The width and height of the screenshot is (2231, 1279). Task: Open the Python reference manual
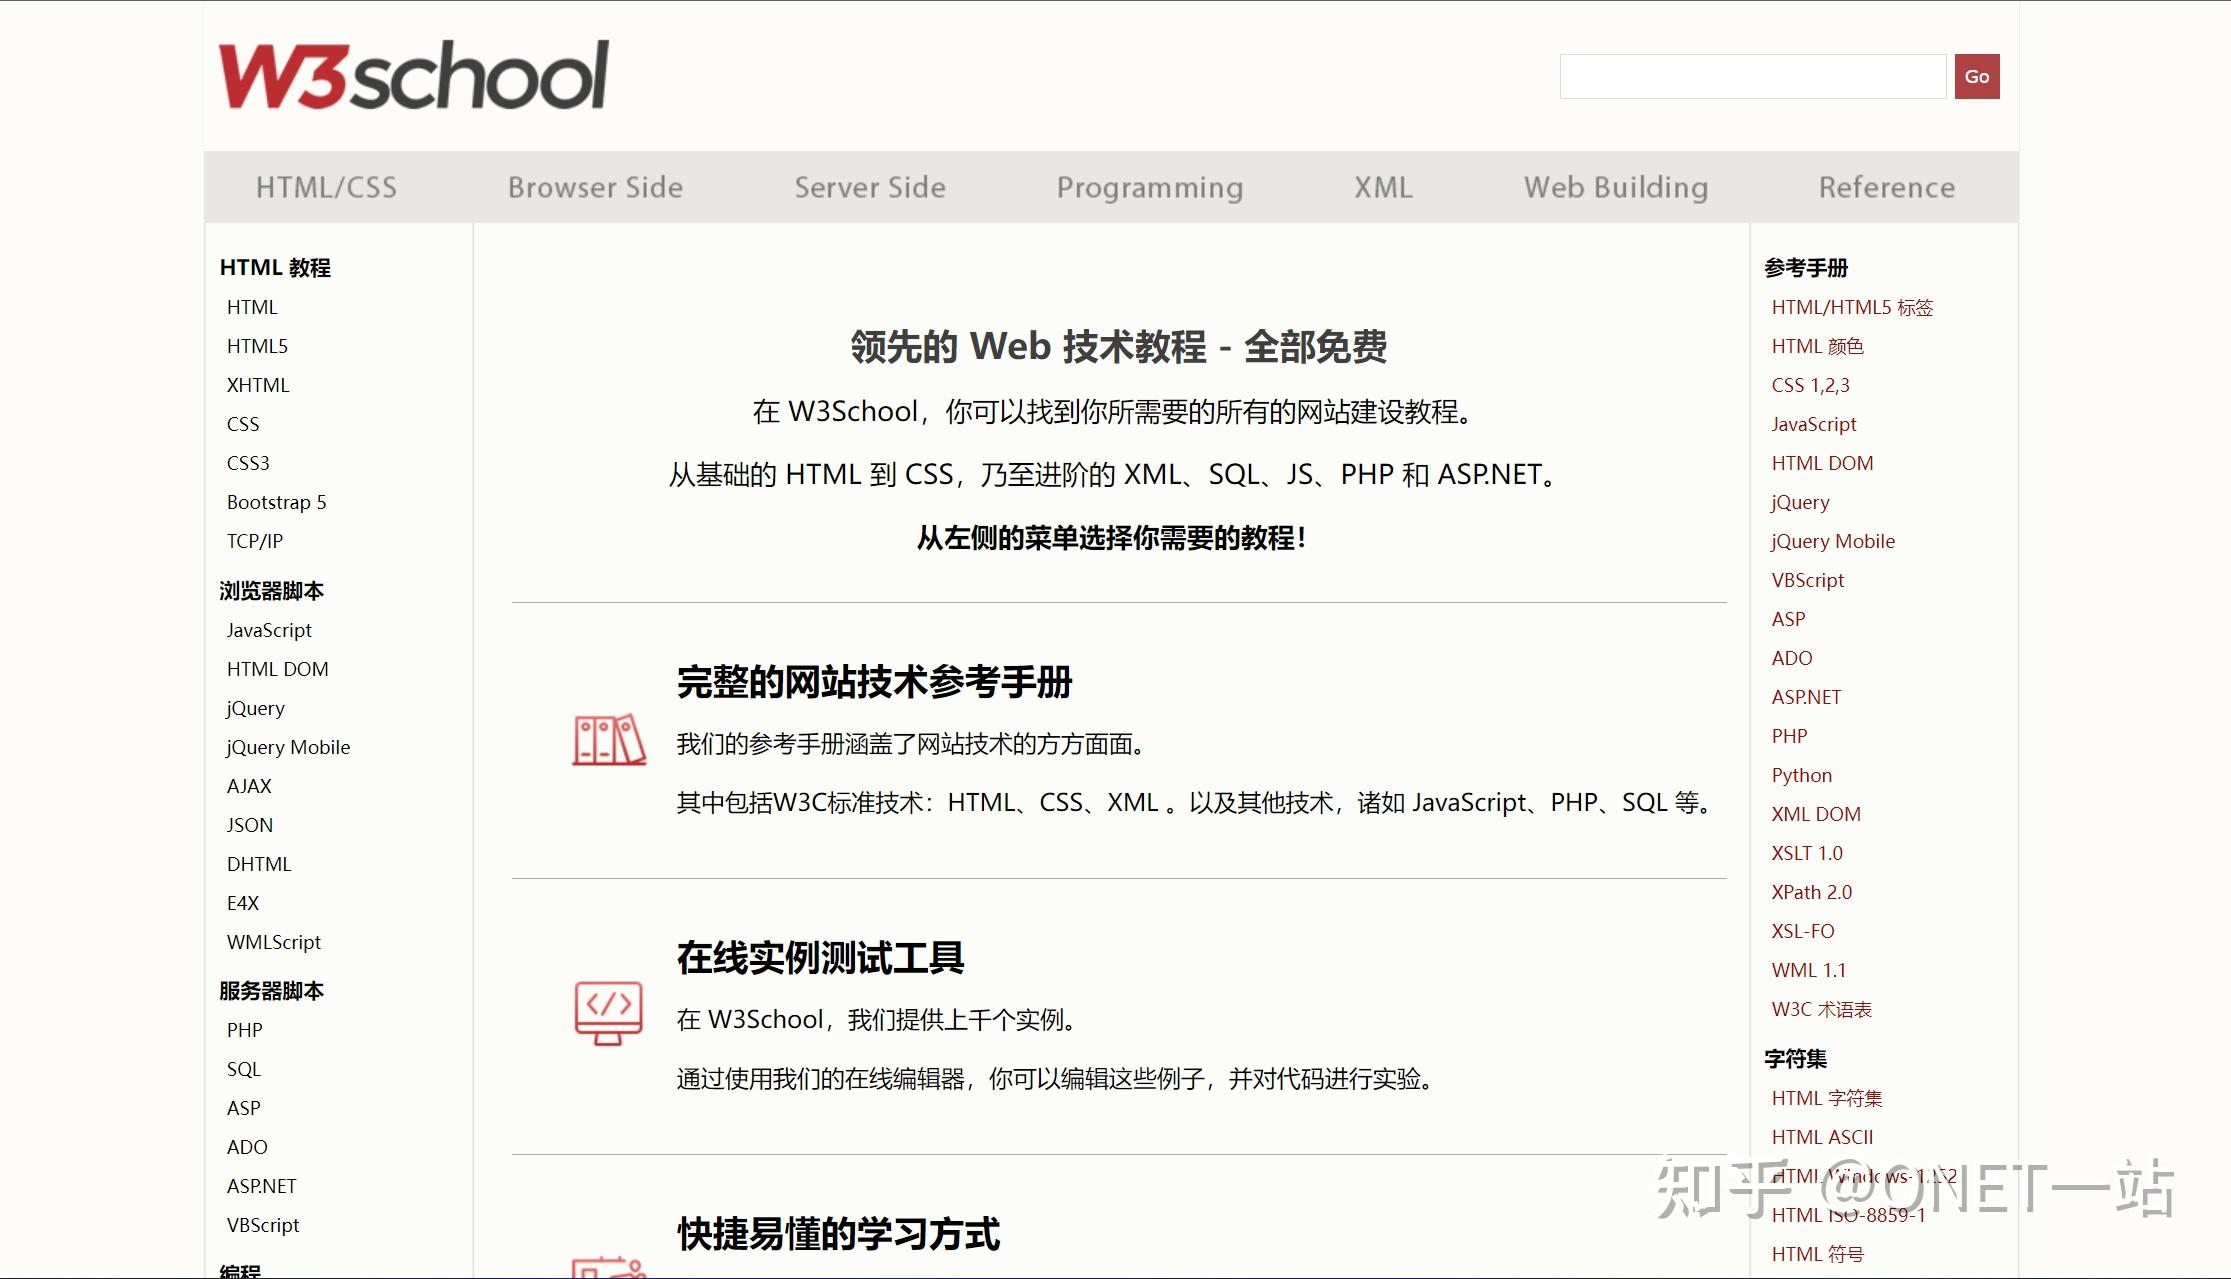point(1801,774)
